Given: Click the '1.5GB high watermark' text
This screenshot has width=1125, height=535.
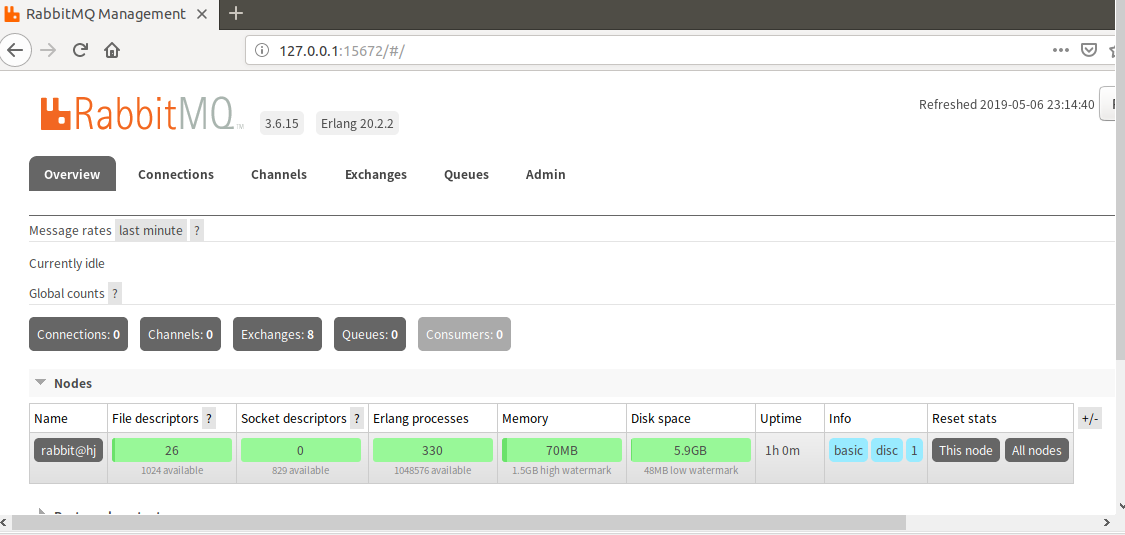Looking at the screenshot, I should 562,470.
